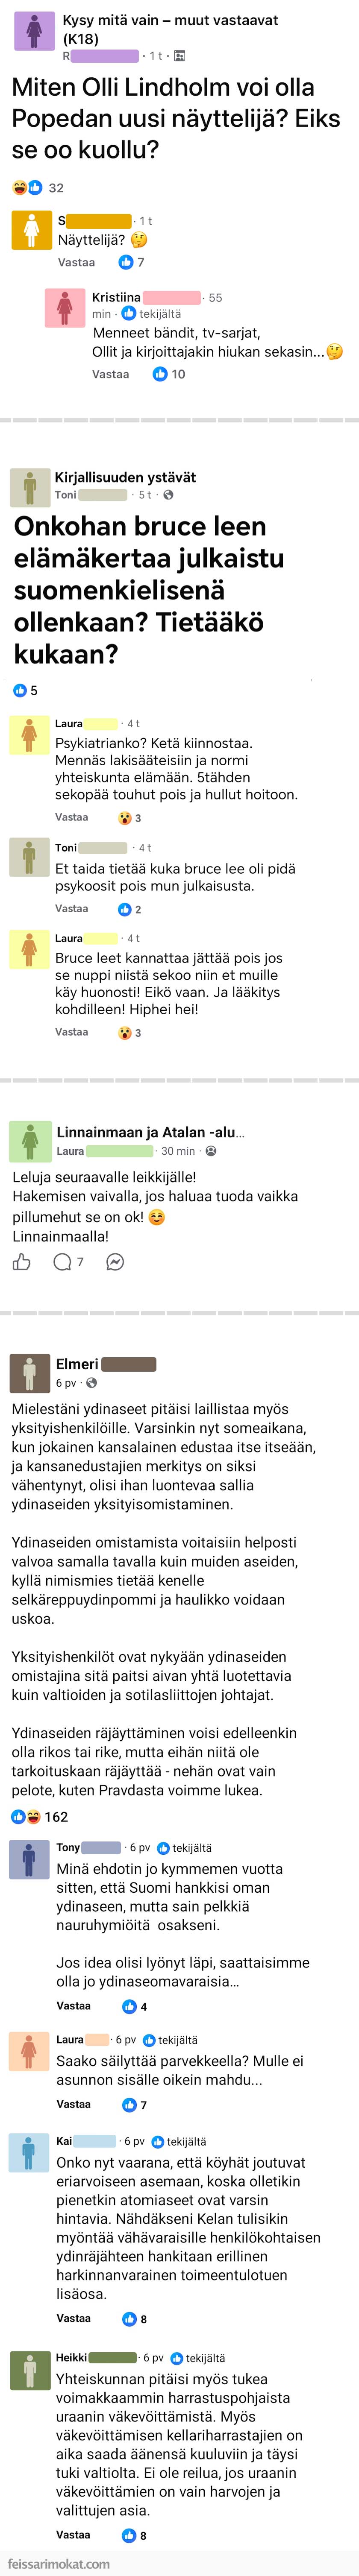This screenshot has height=2576, width=359.
Task: Reply to Kristiina's comment via Vastaa
Action: (x=110, y=374)
